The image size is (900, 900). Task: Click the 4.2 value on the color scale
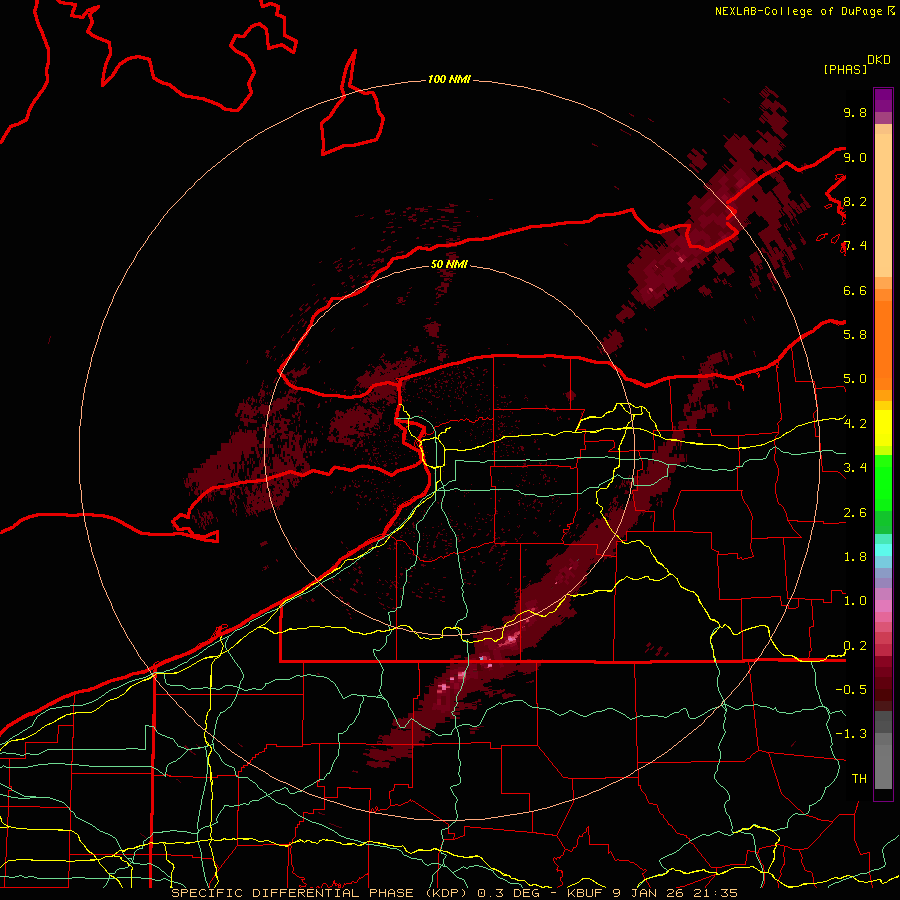(x=855, y=424)
